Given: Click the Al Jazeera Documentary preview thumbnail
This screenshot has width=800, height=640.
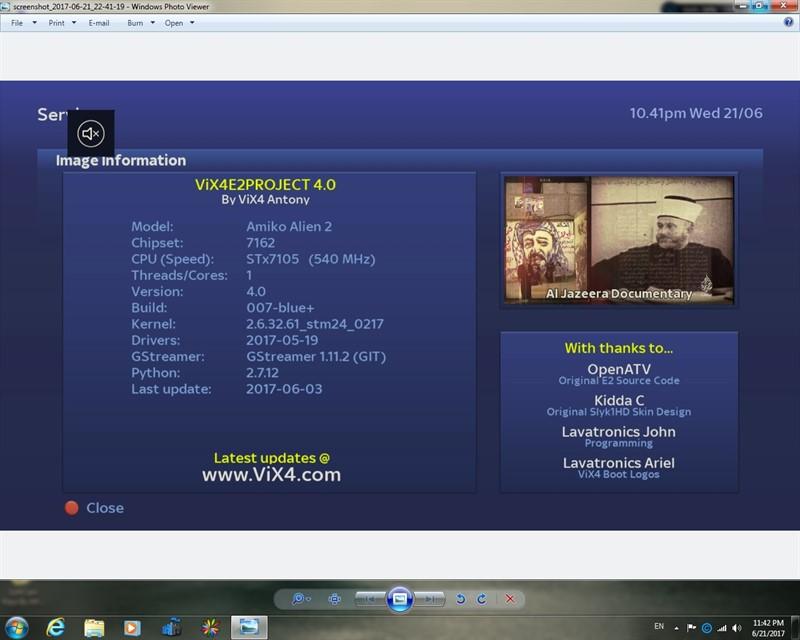Looking at the screenshot, I should click(x=619, y=240).
